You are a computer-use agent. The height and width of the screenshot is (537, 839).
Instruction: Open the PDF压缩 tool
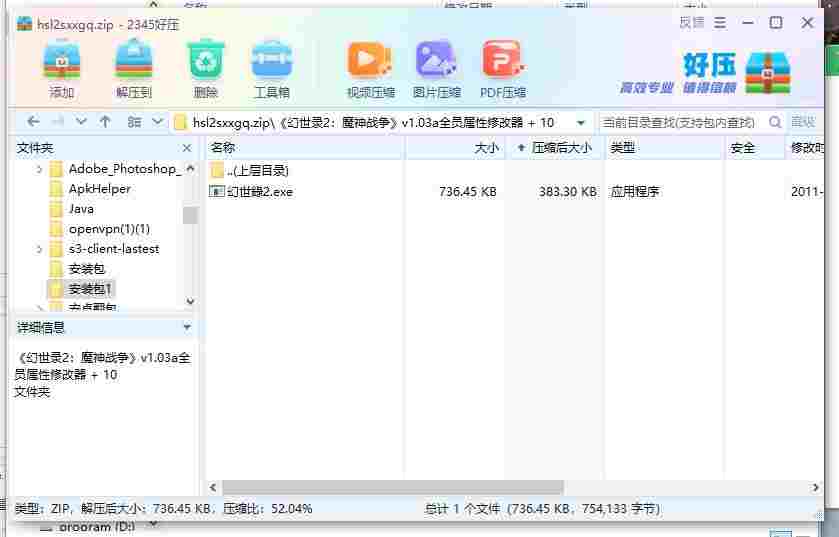pyautogui.click(x=503, y=61)
